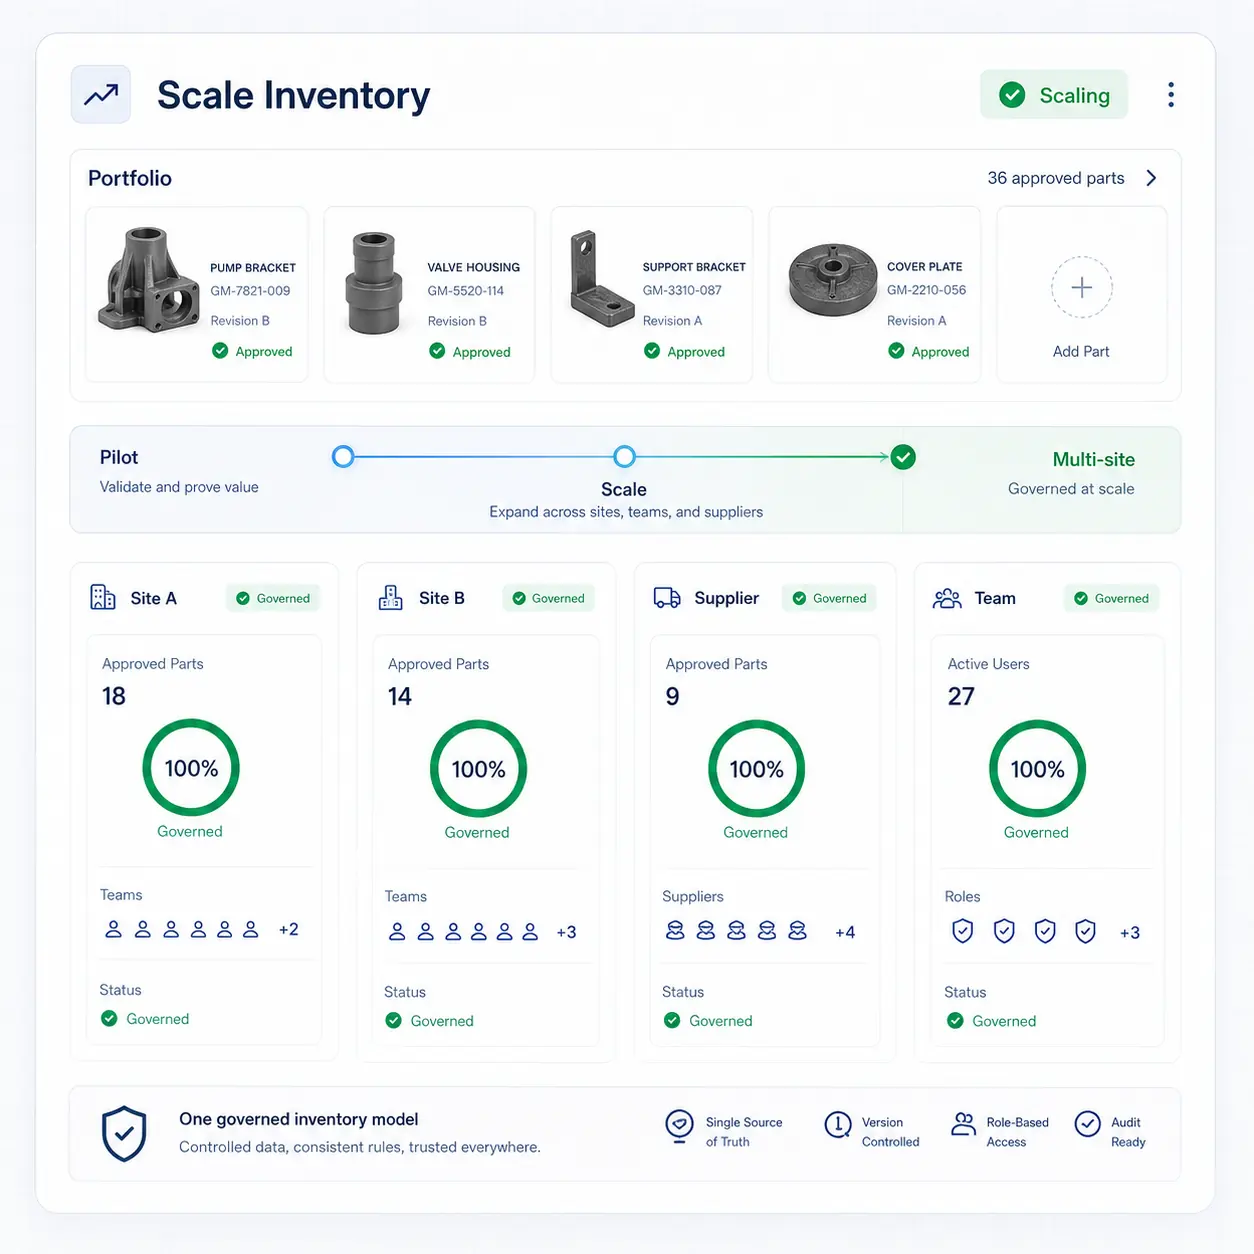The width and height of the screenshot is (1254, 1254).
Task: Click the Governed badge on Supplier card
Action: coord(829,598)
